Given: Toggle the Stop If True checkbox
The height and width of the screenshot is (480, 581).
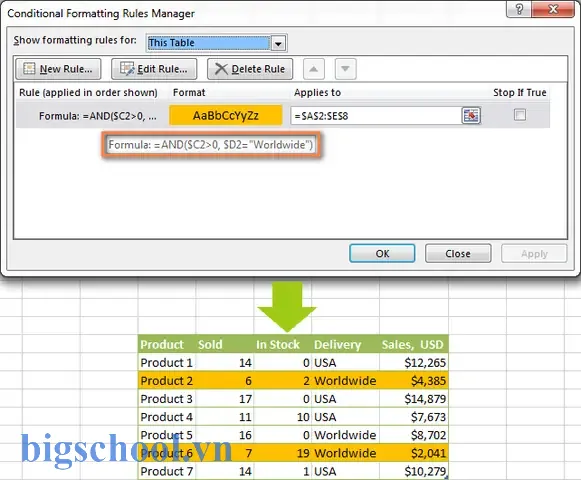Looking at the screenshot, I should pyautogui.click(x=520, y=115).
